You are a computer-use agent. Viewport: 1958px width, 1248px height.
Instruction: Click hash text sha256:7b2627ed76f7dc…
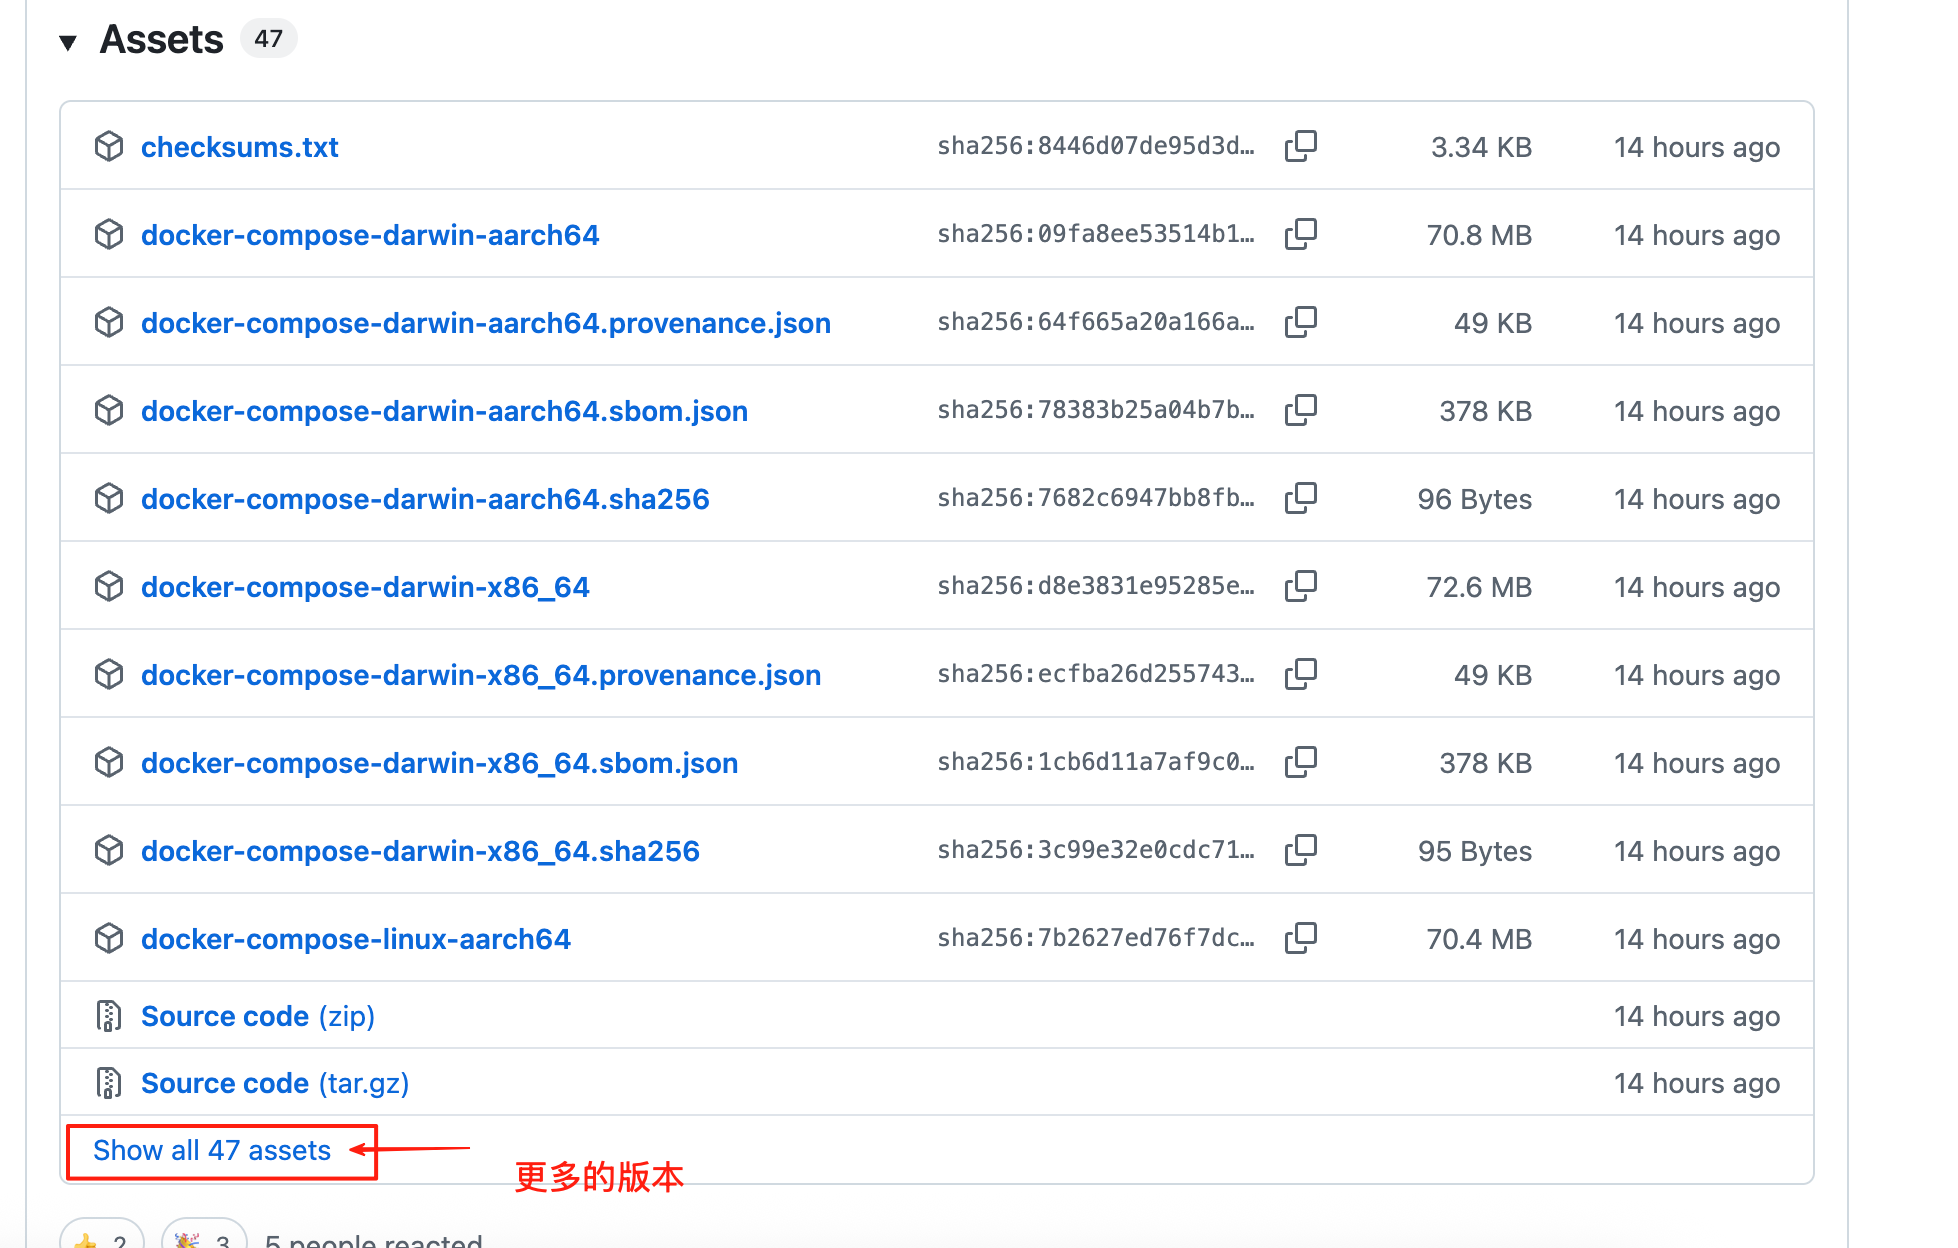click(1096, 938)
